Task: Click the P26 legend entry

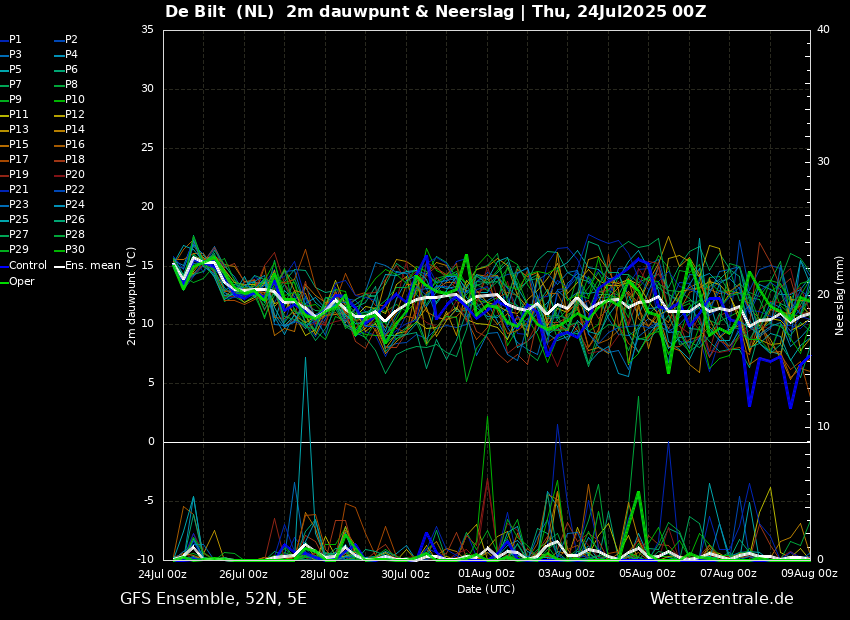Action: coord(75,219)
